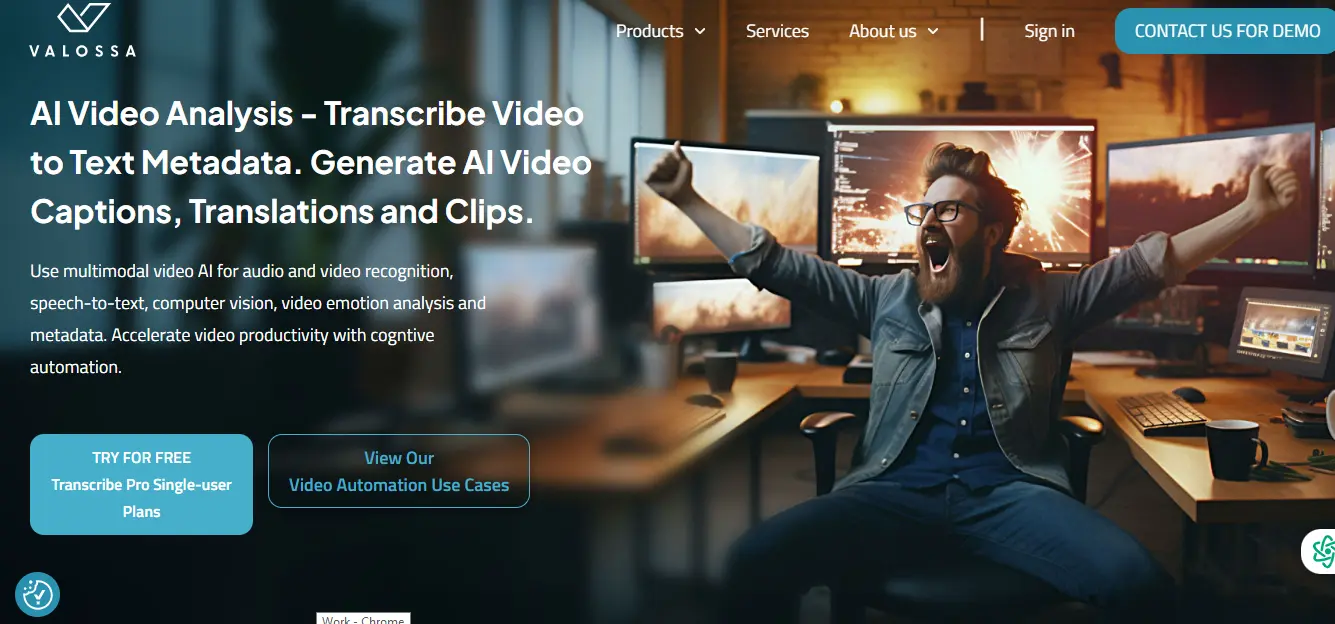This screenshot has width=1335, height=624.
Task: Click the Work - Chrome tooltip label
Action: coord(363,619)
